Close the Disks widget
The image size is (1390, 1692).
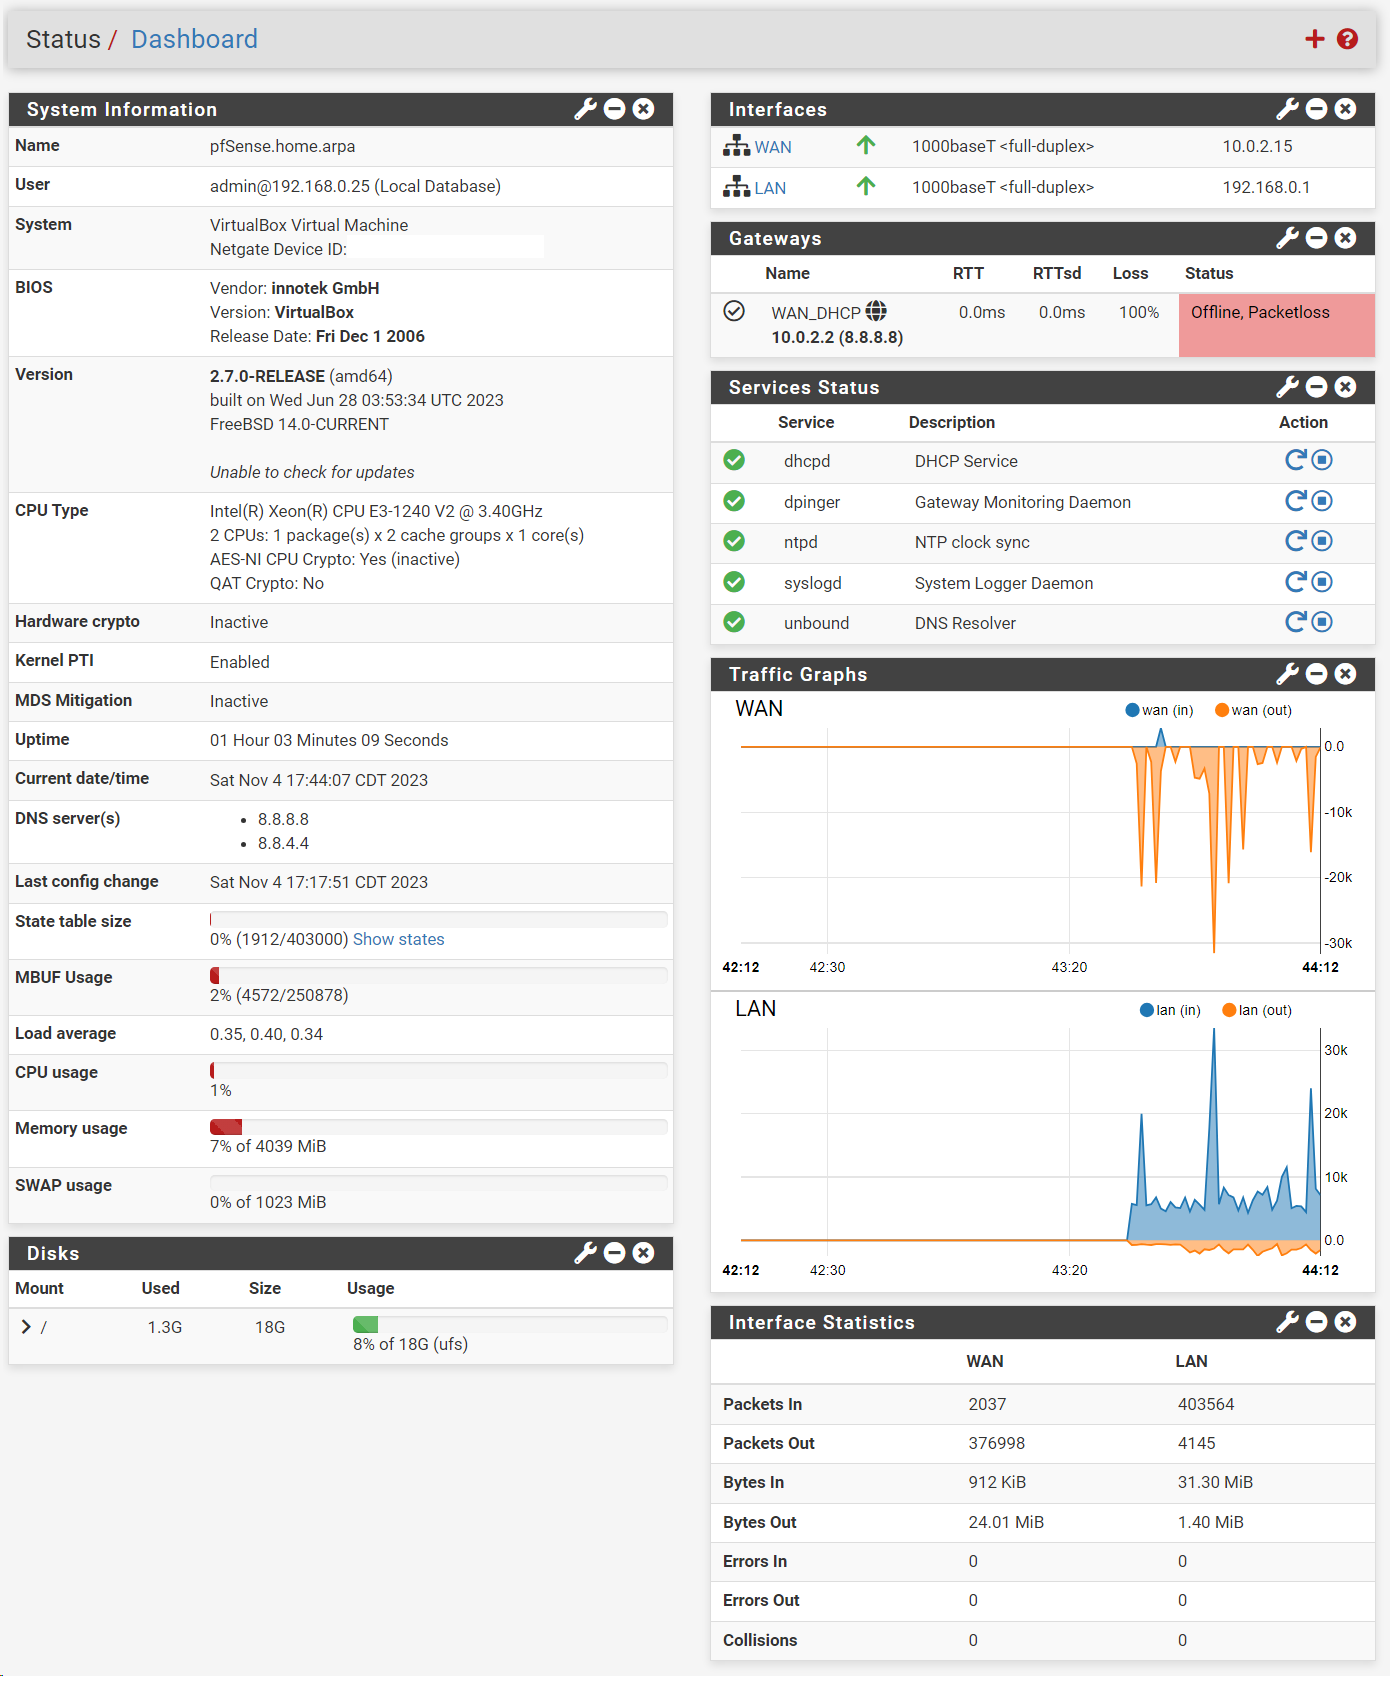click(x=644, y=1253)
